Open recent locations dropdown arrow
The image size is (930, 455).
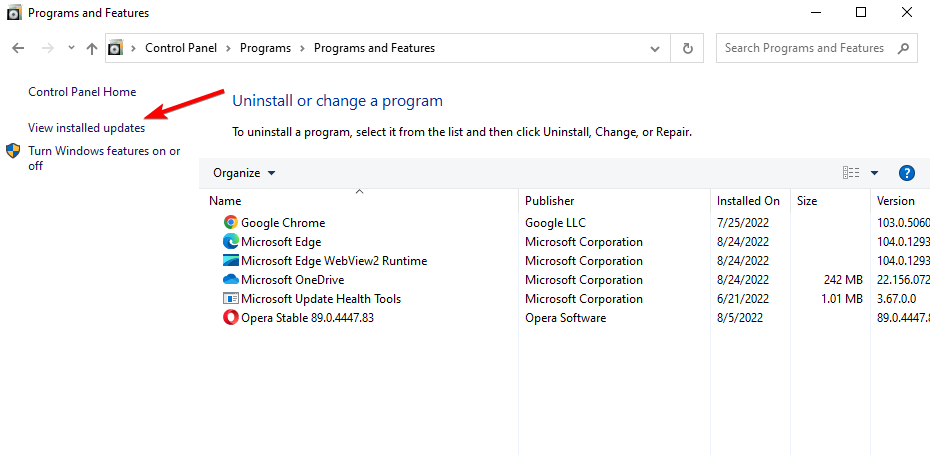tap(71, 47)
